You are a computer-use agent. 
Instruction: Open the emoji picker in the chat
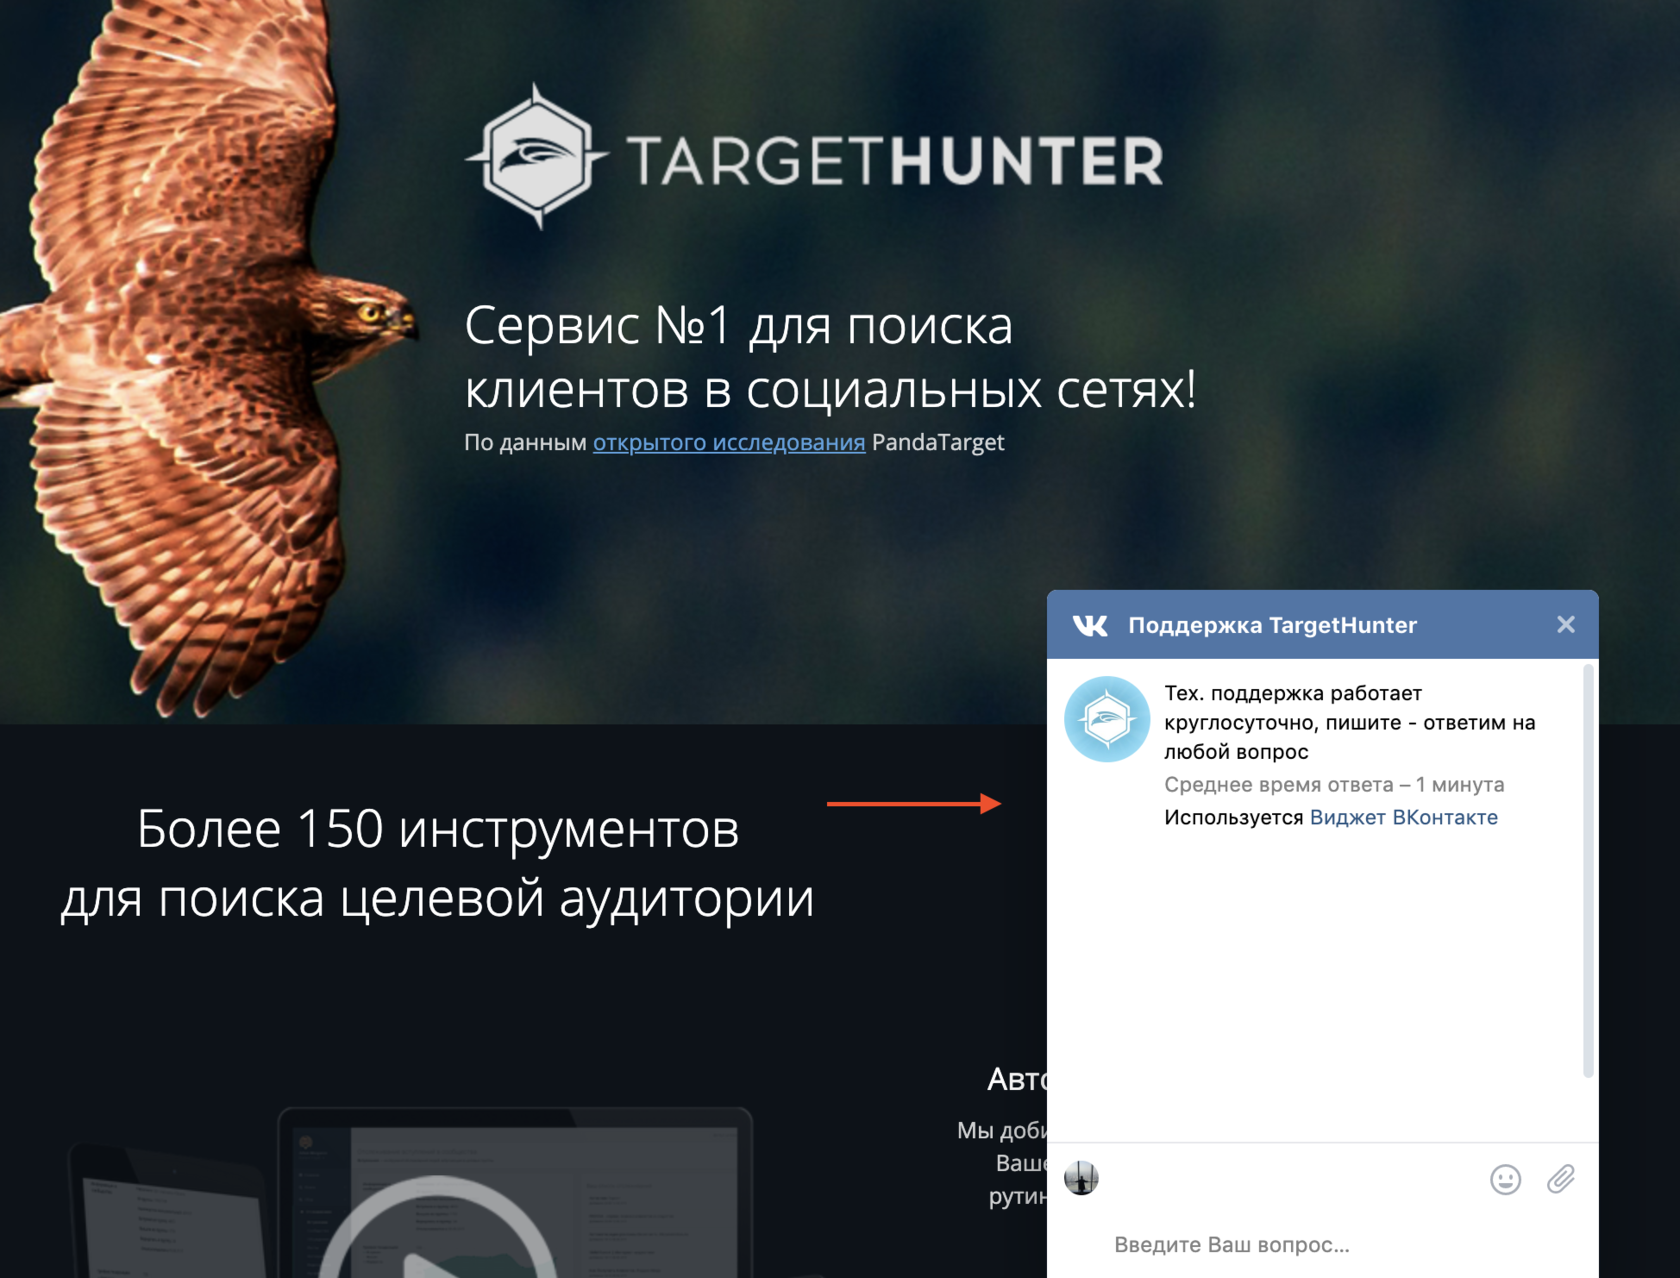(1505, 1180)
